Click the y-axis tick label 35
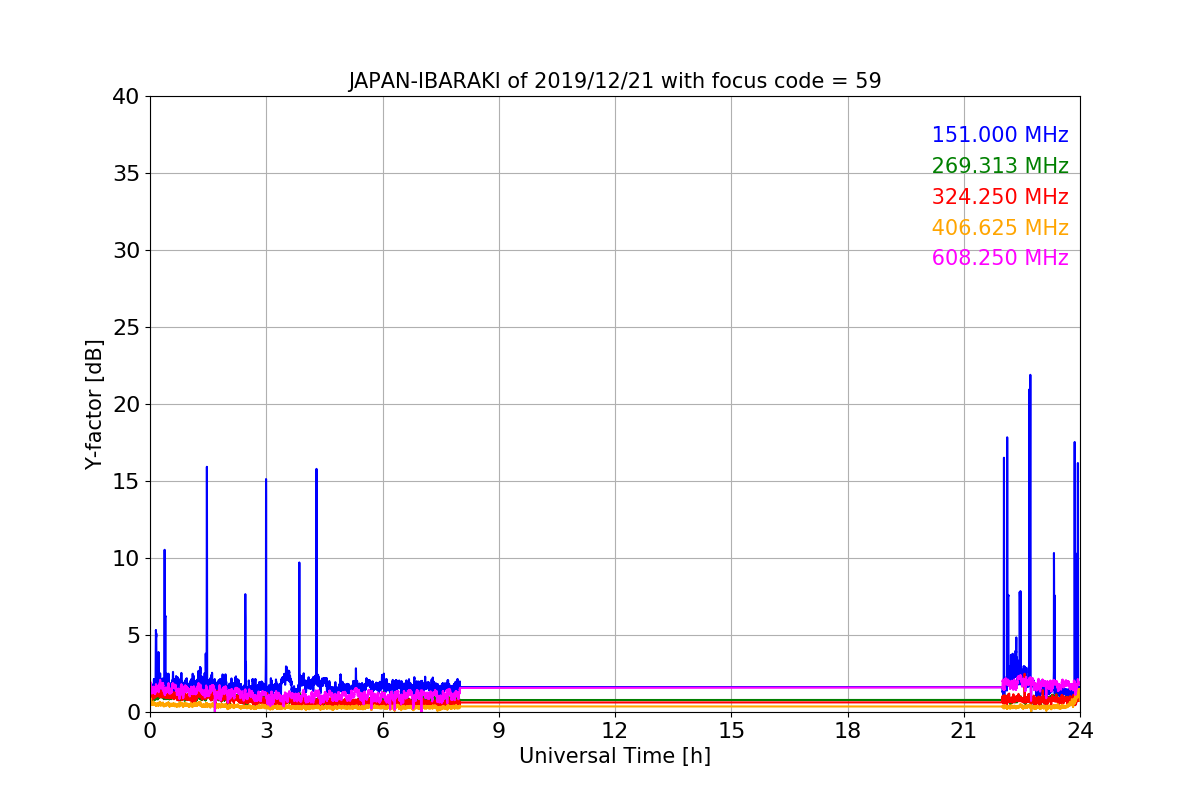Viewport: 1200px width, 800px height. point(126,174)
